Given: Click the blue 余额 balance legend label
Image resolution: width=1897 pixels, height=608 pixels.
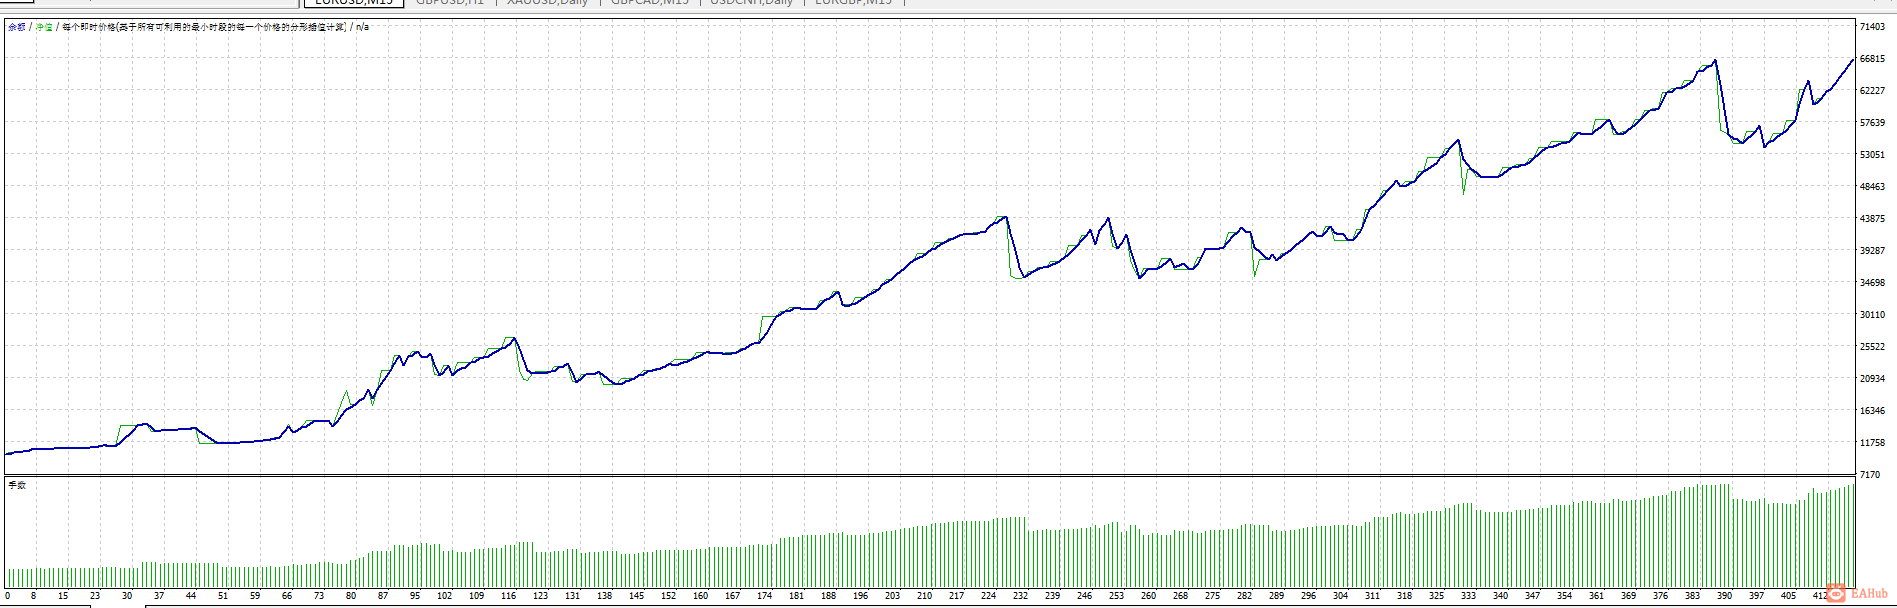Looking at the screenshot, I should (17, 27).
